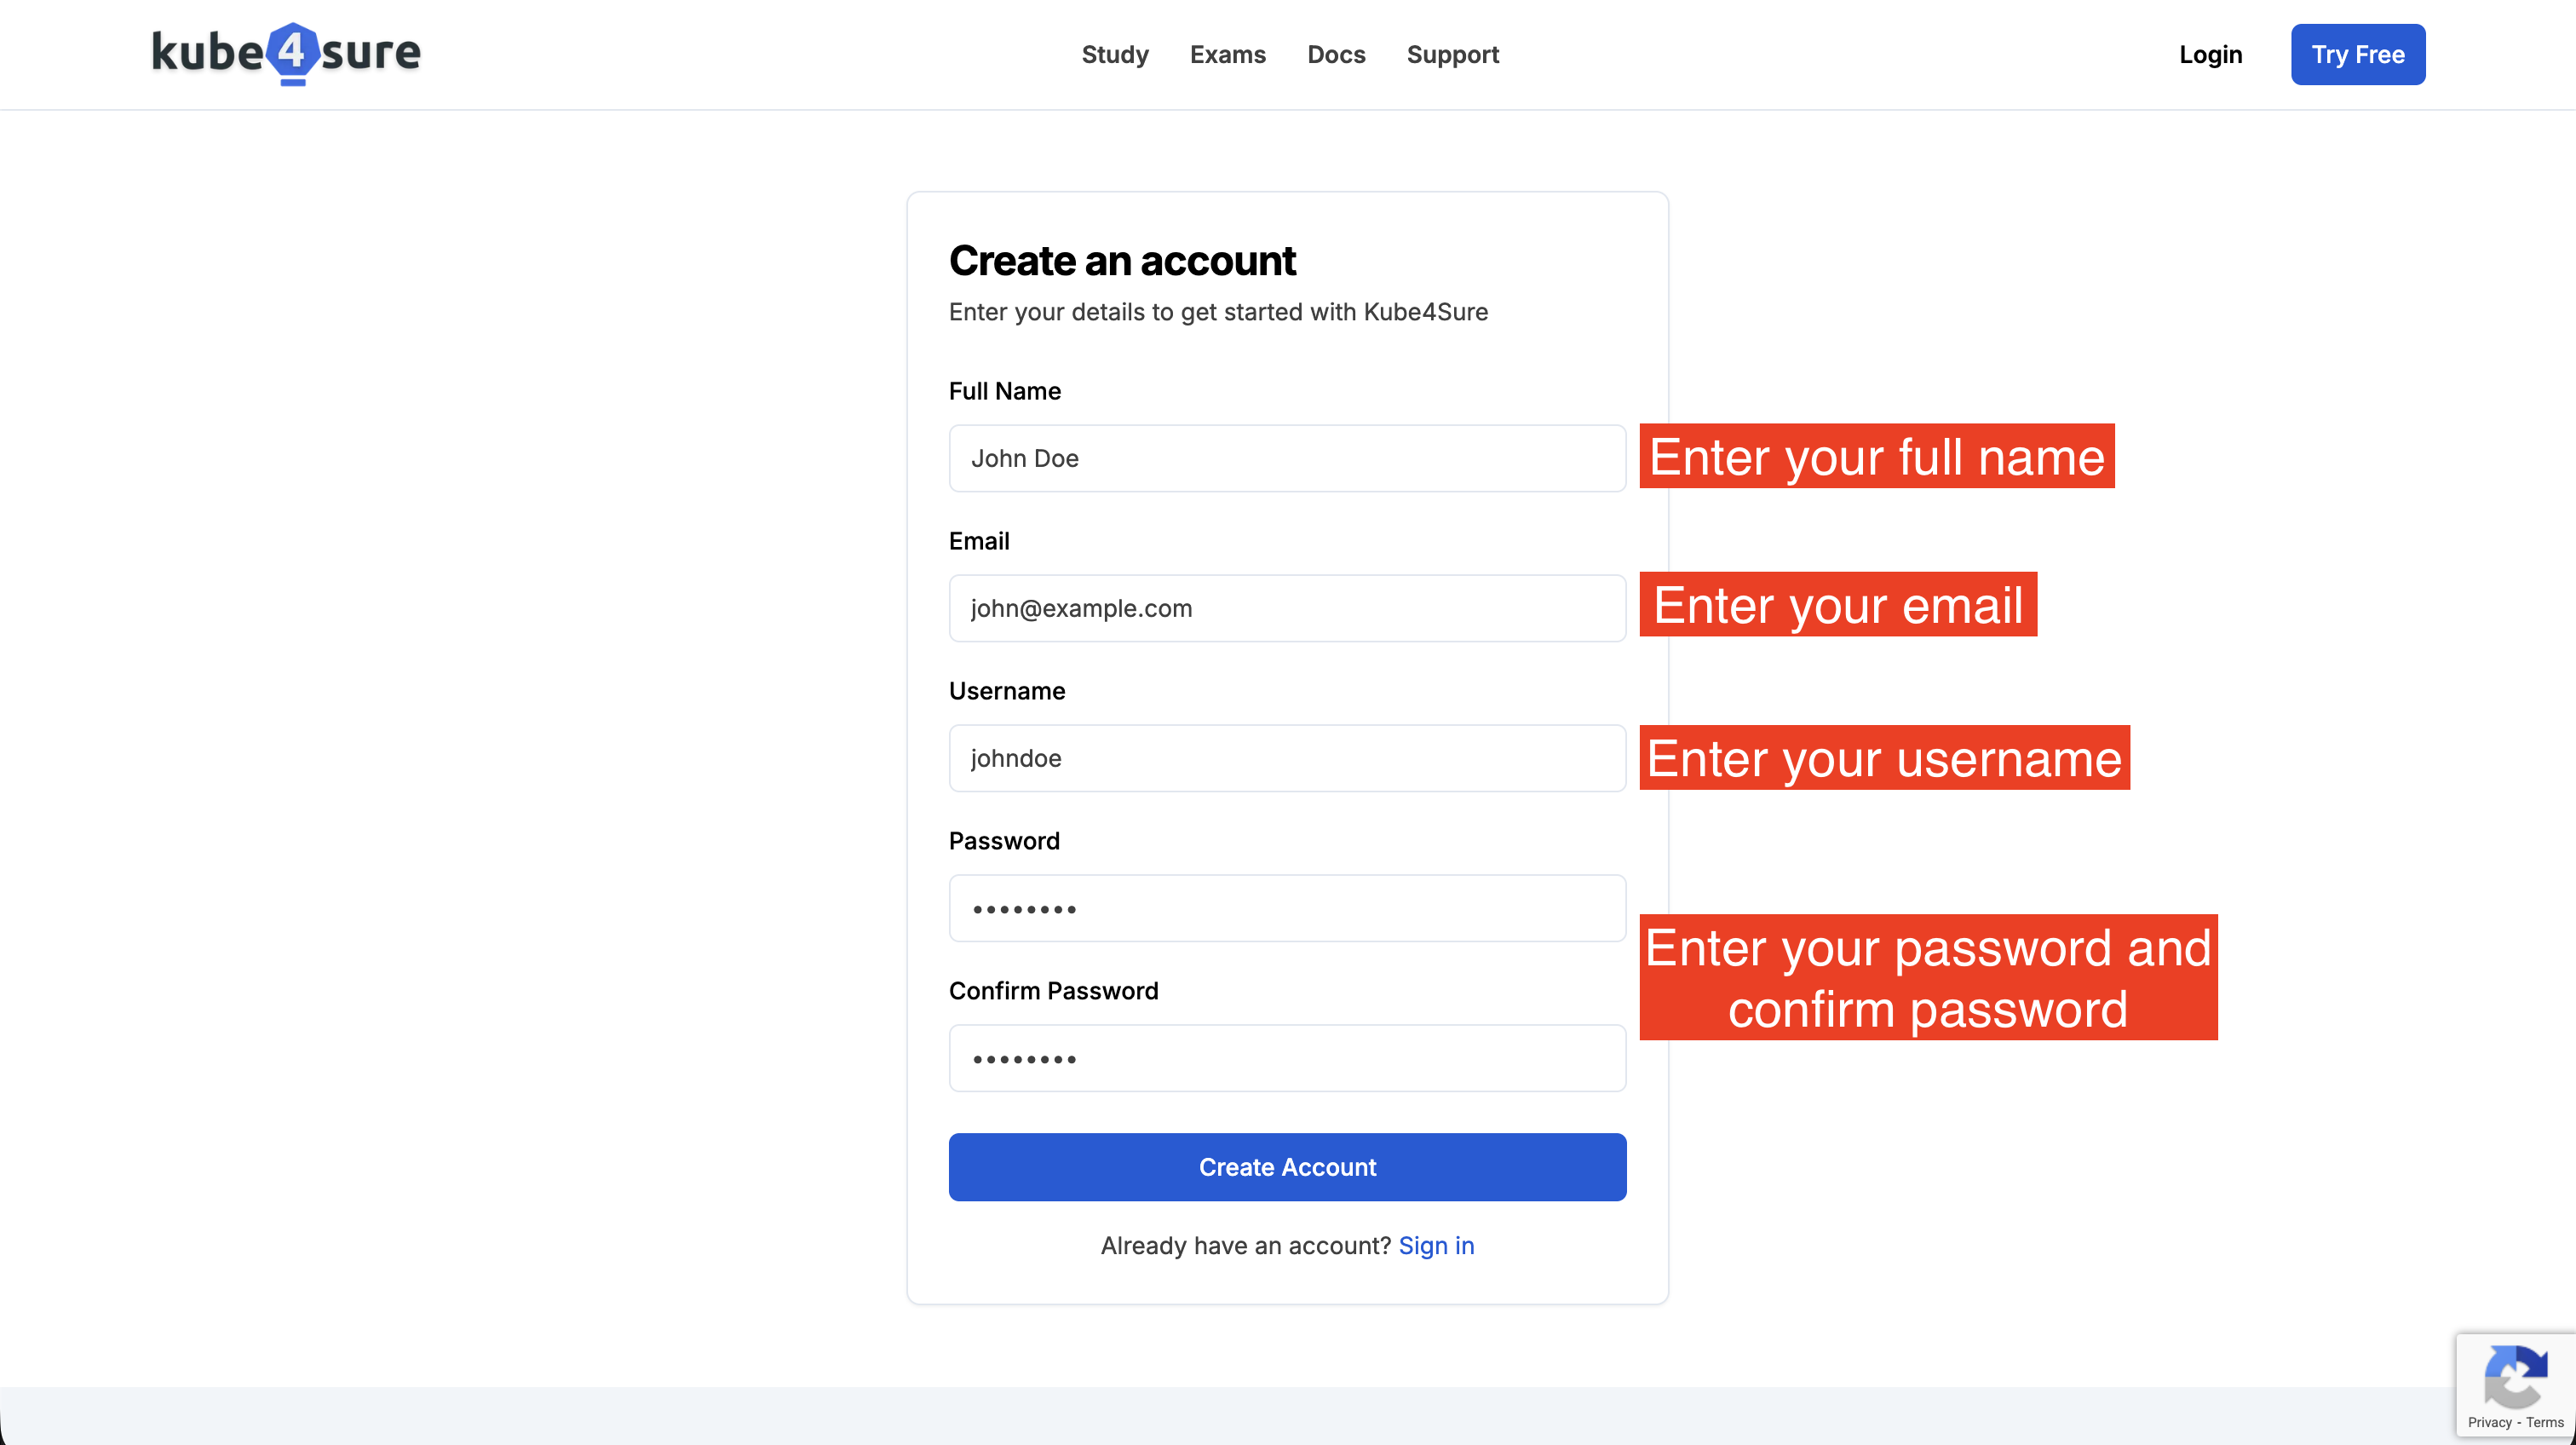Open the Study menu item
This screenshot has height=1445, width=2576.
pos(1115,54)
